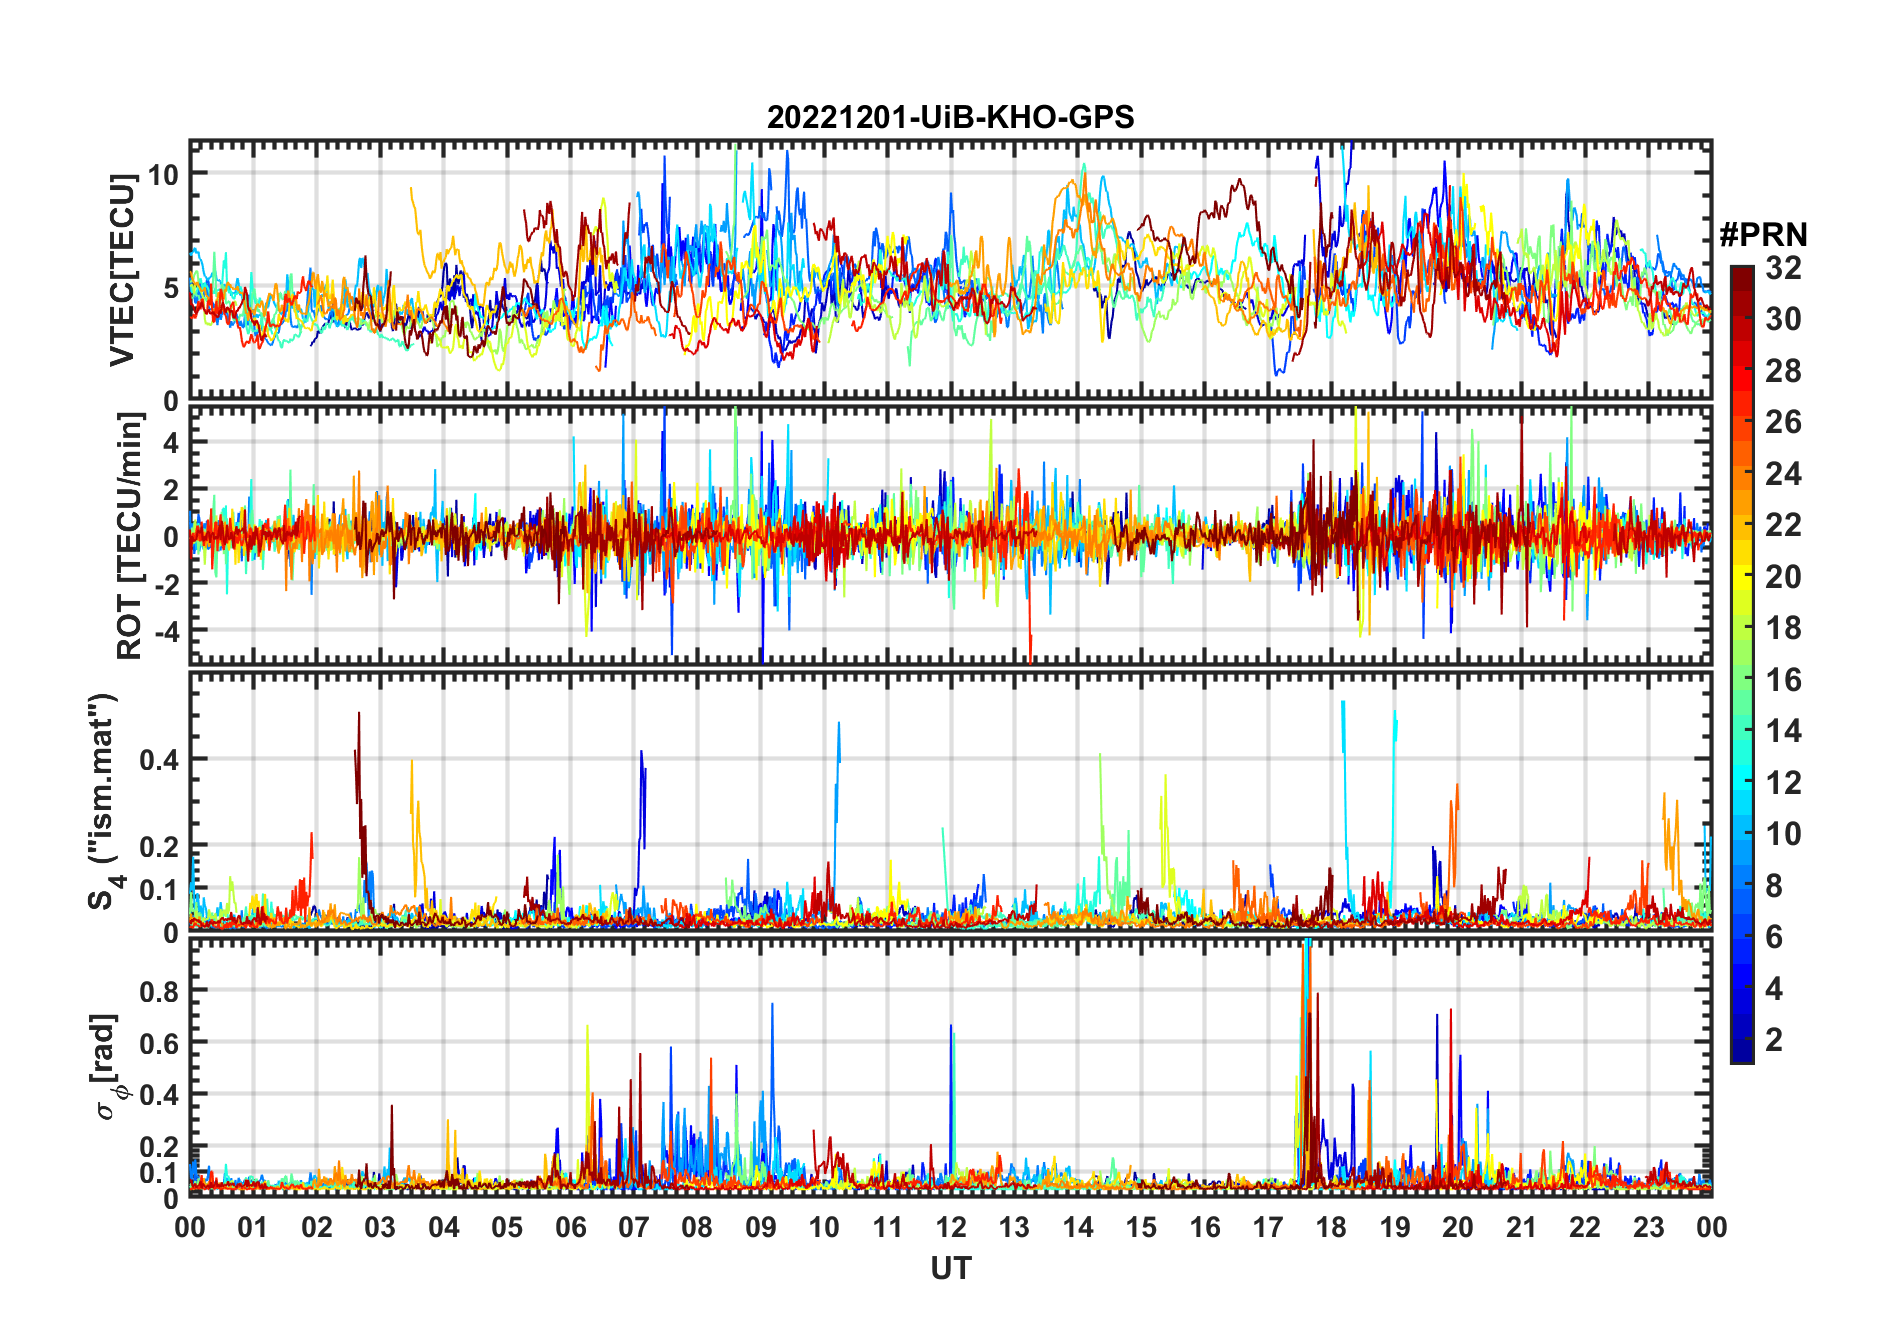Click the ROT [TECU/min] y-axis label
This screenshot has height=1330, width=1902.
click(130, 536)
